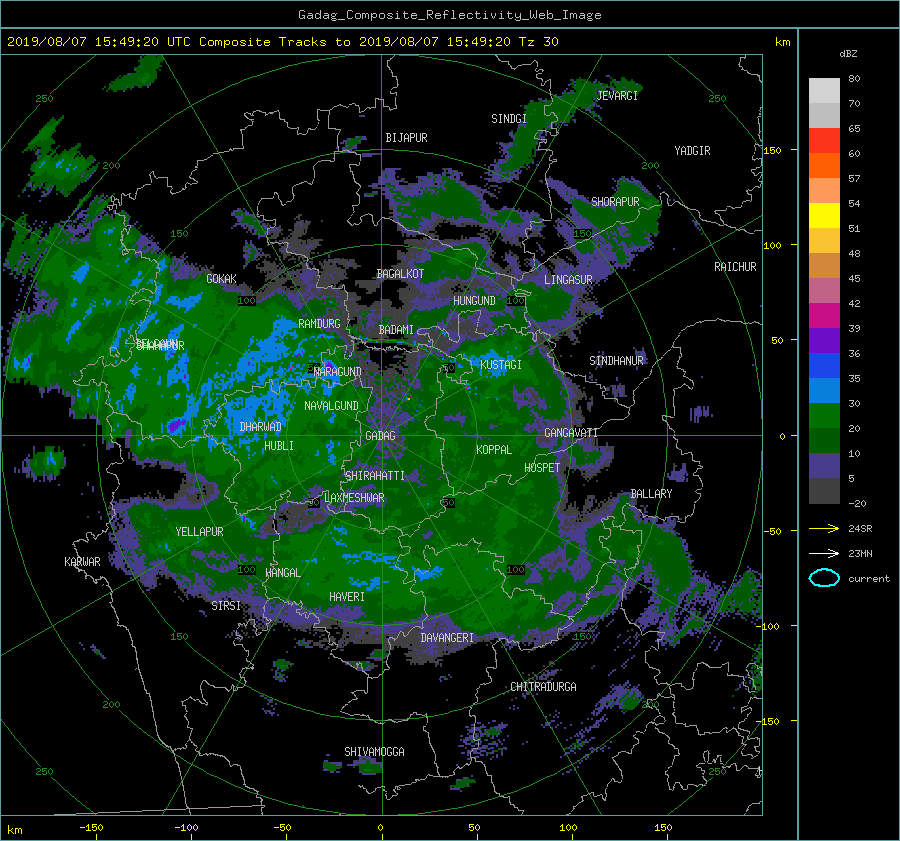Click the yellow 24SR arrow legend icon
The height and width of the screenshot is (841, 900).
point(824,528)
